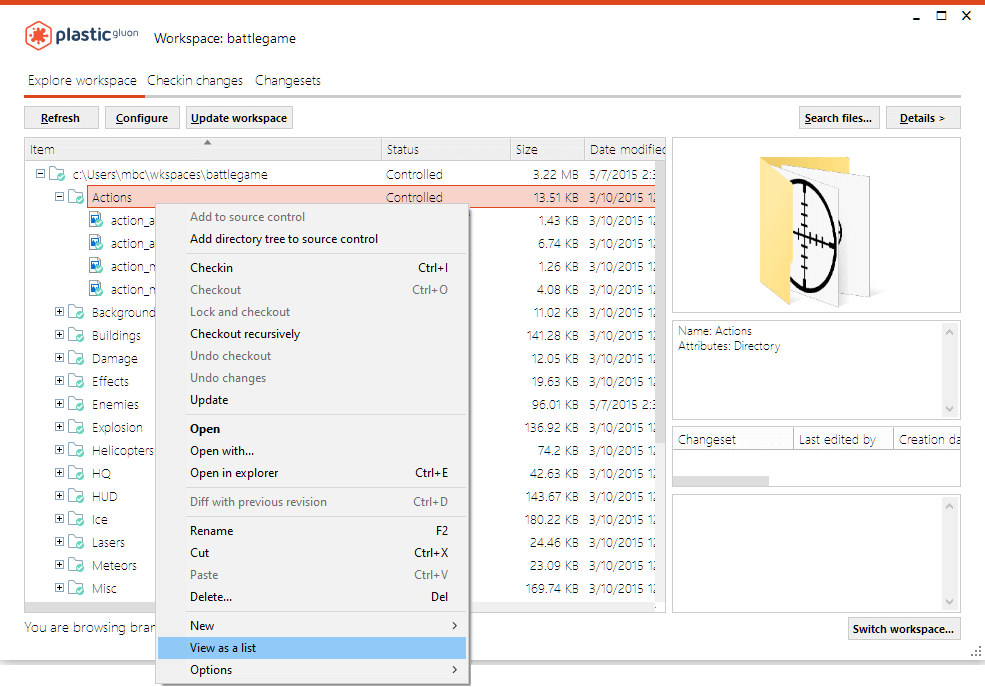Click the Background folder icon
Image resolution: width=985 pixels, height=687 pixels.
76,312
